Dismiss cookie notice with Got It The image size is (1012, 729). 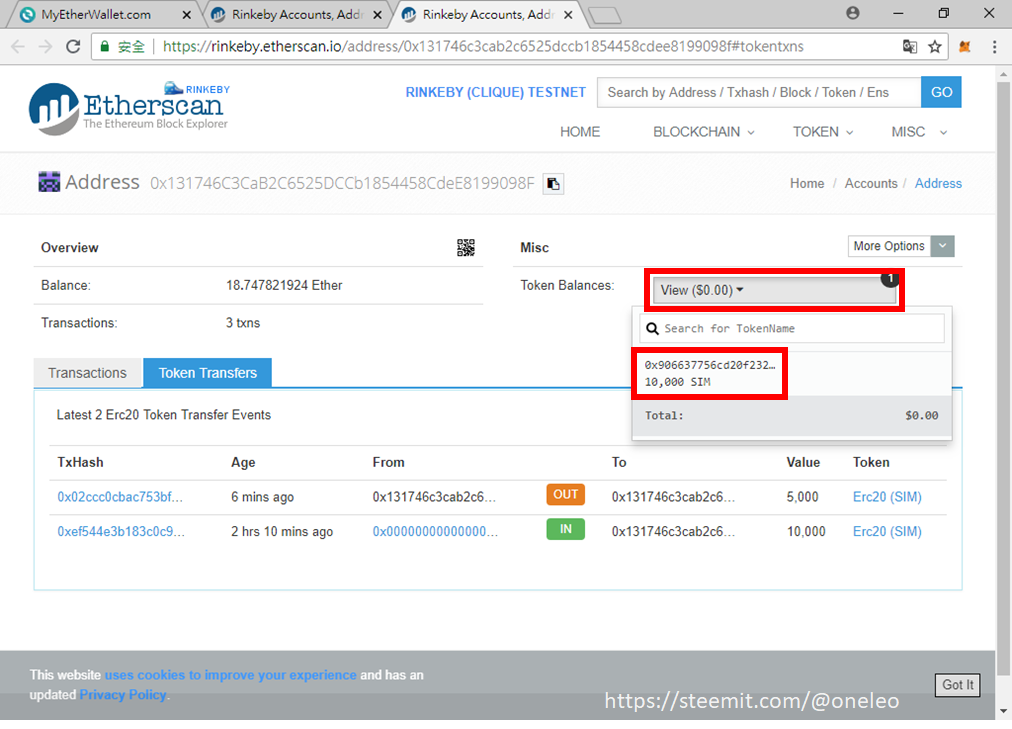point(957,685)
